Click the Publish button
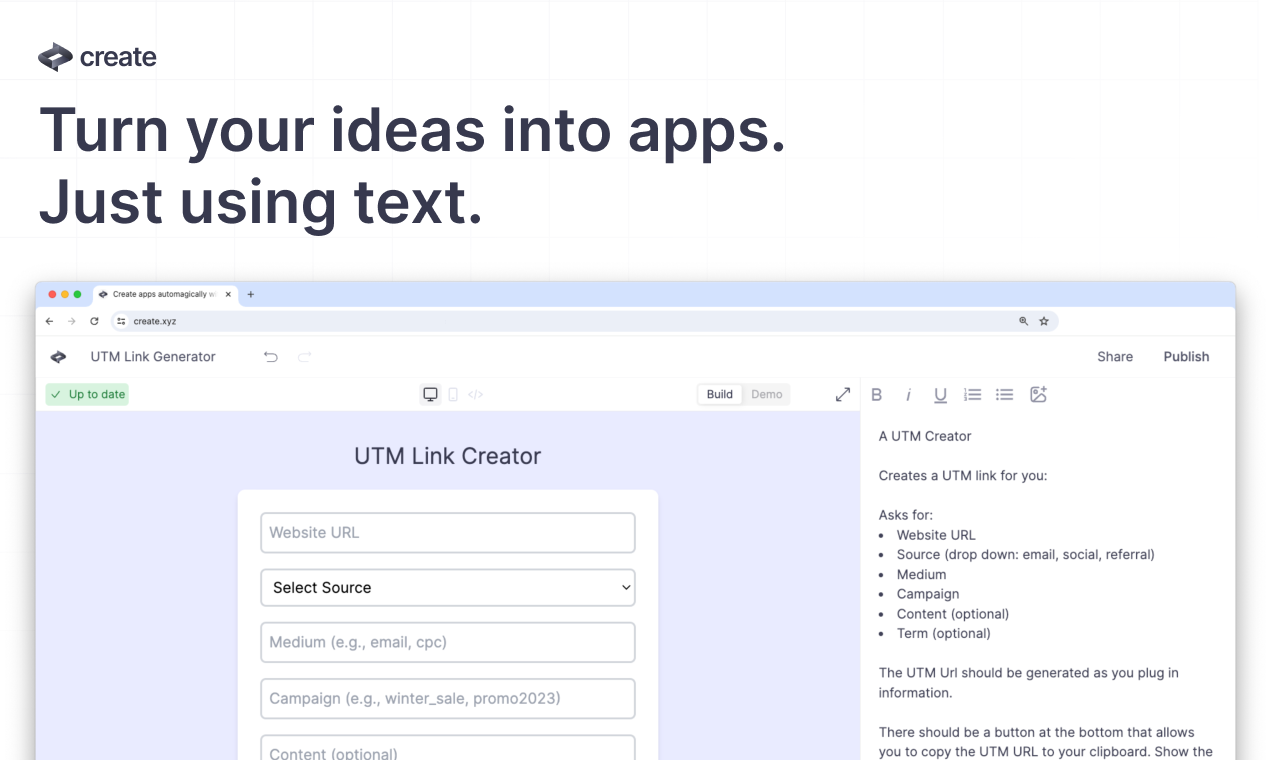The height and width of the screenshot is (760, 1270). [x=1186, y=356]
